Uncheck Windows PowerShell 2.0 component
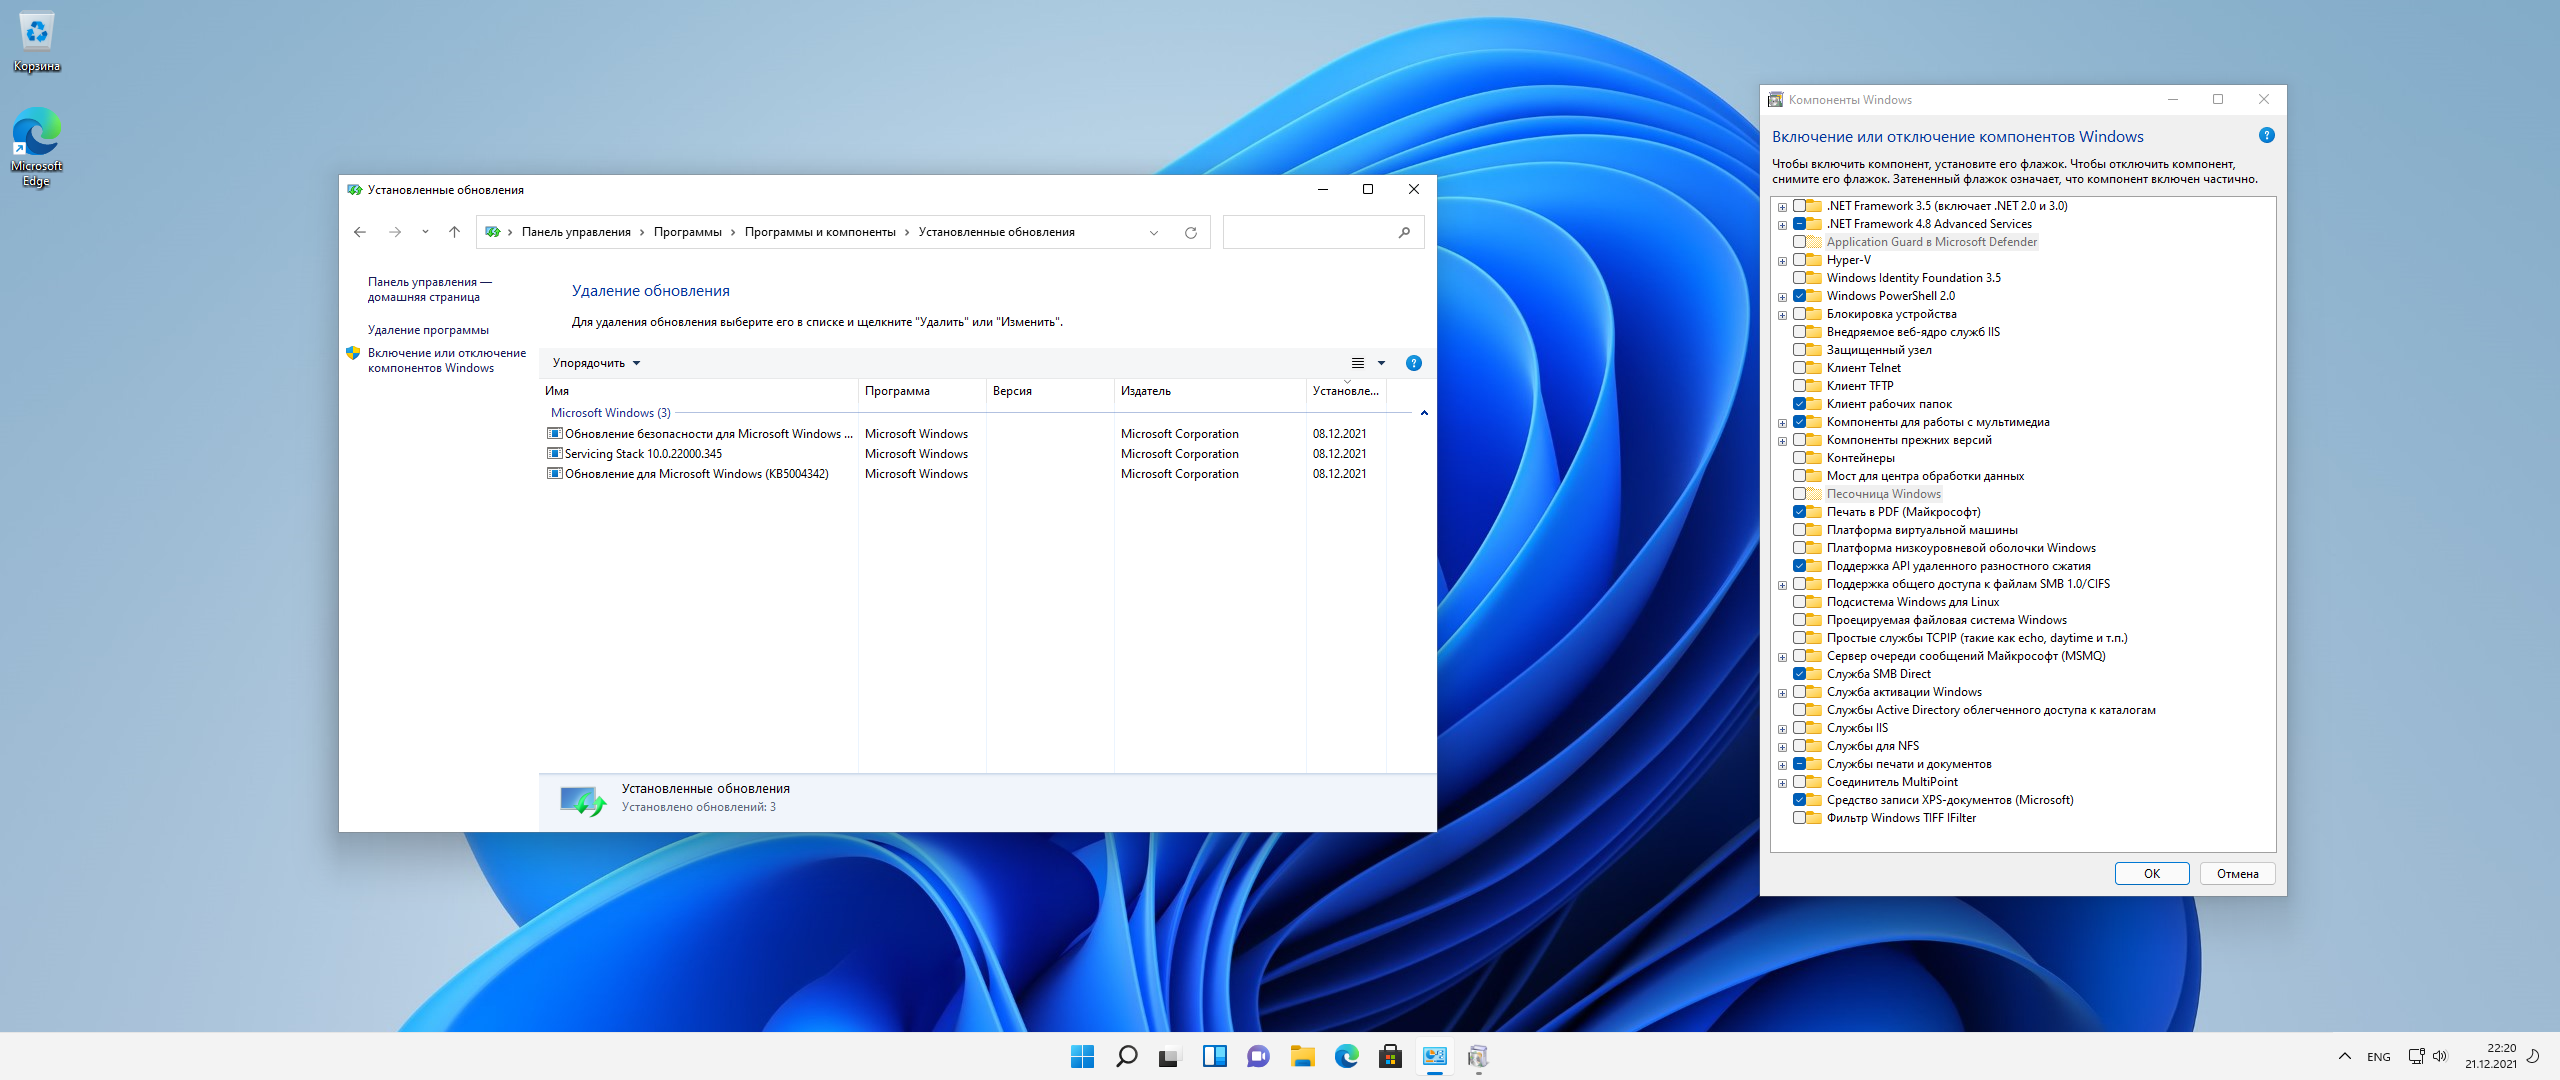The height and width of the screenshot is (1080, 2560). coord(1799,296)
